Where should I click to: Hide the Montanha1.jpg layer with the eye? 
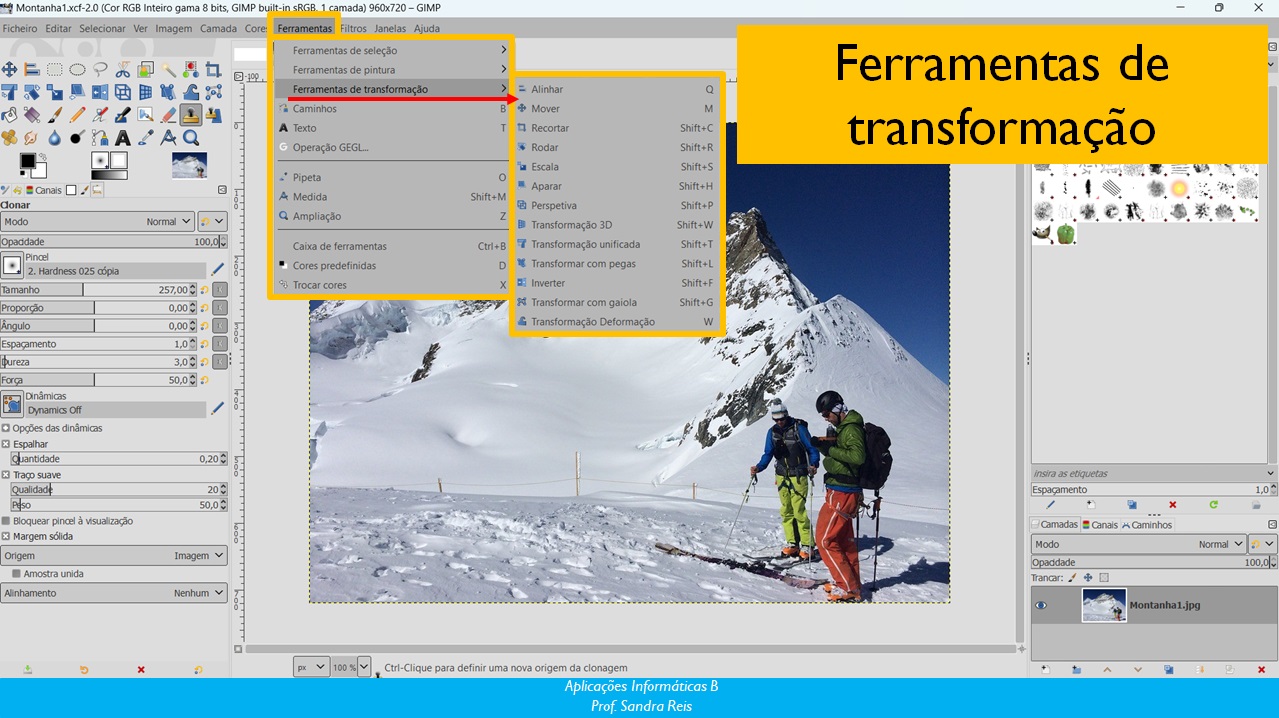(1041, 605)
